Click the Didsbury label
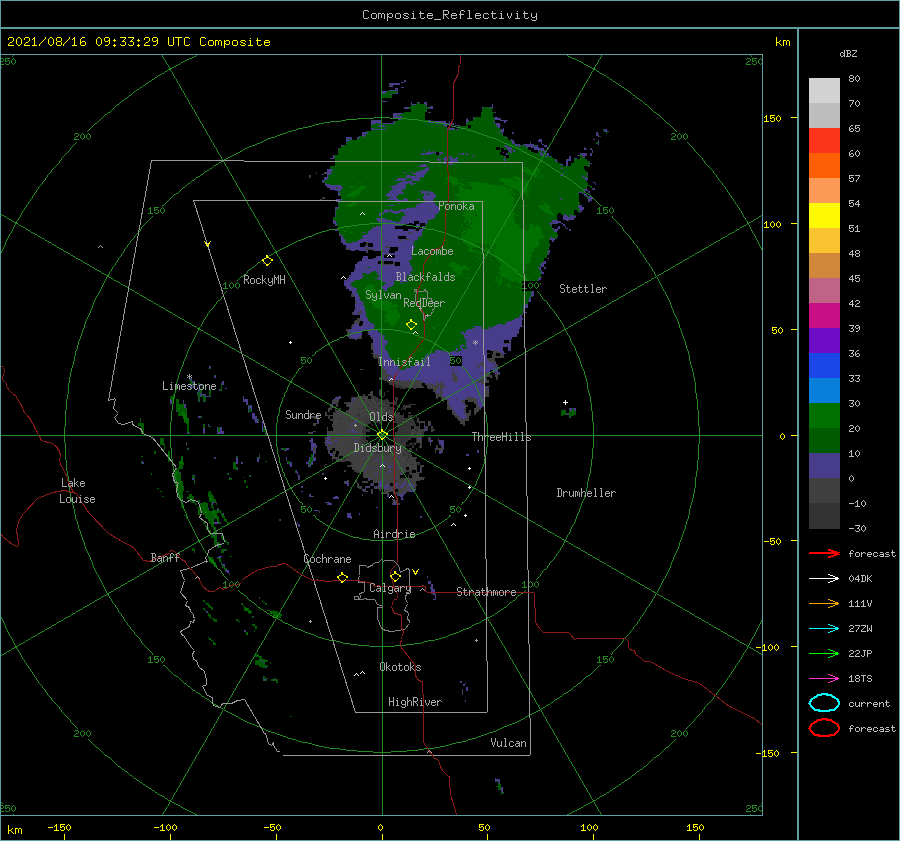The width and height of the screenshot is (900, 841). click(377, 448)
